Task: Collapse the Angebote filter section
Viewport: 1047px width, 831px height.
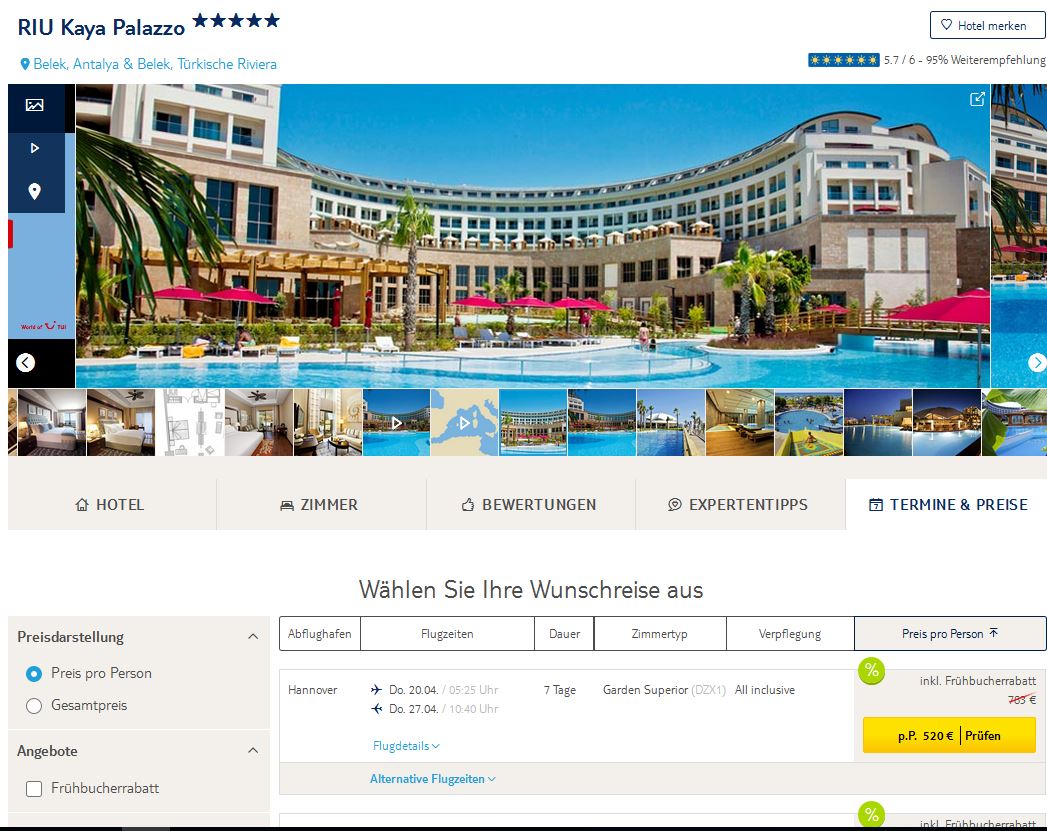Action: (253, 751)
